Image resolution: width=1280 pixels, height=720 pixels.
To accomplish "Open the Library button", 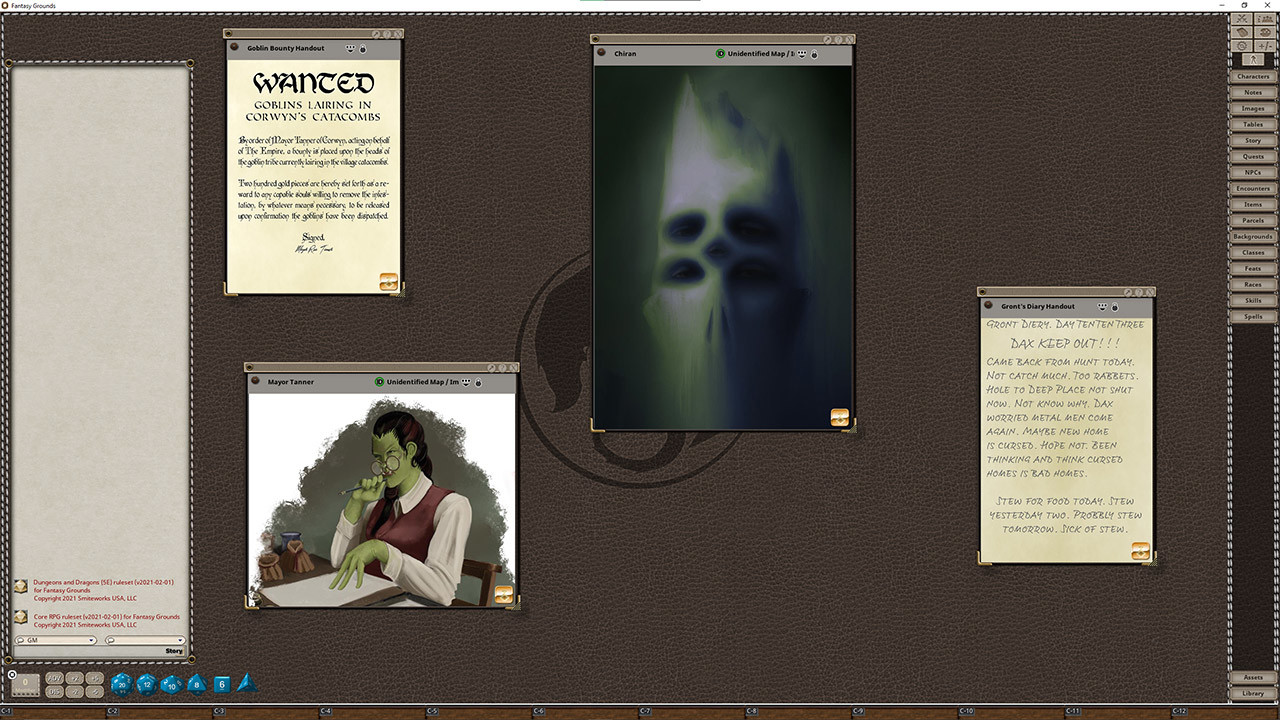I will pos(1253,693).
